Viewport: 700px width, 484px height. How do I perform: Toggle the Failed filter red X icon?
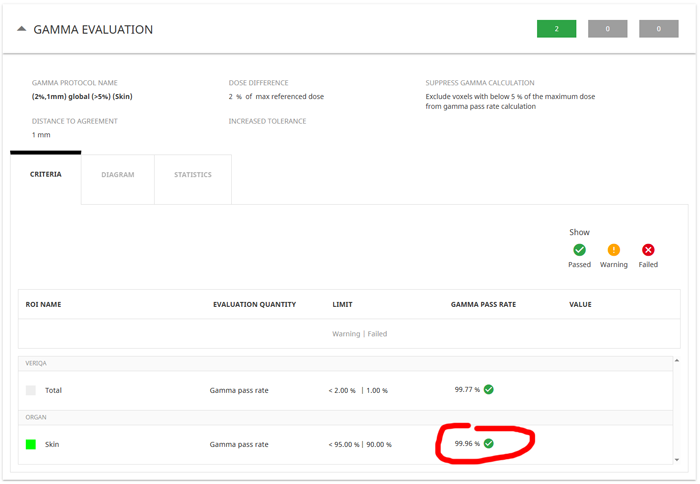(648, 250)
